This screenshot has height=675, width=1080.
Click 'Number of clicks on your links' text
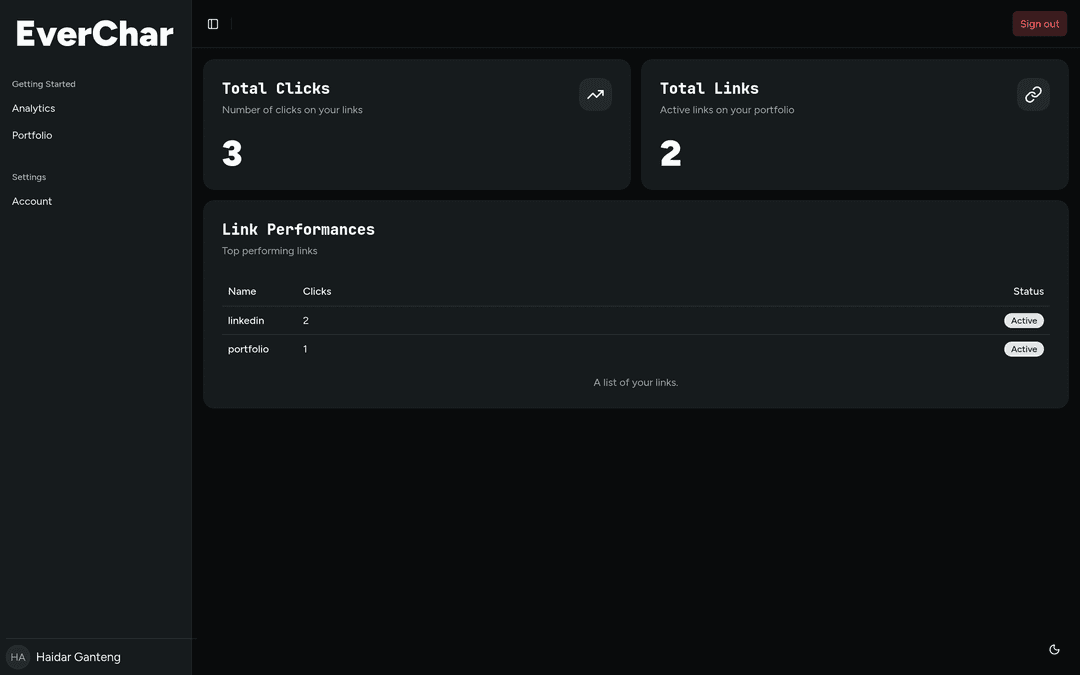click(292, 110)
